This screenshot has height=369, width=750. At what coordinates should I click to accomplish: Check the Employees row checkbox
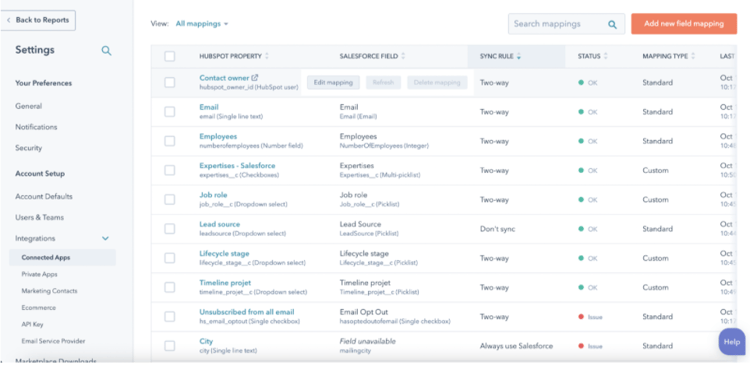point(170,141)
